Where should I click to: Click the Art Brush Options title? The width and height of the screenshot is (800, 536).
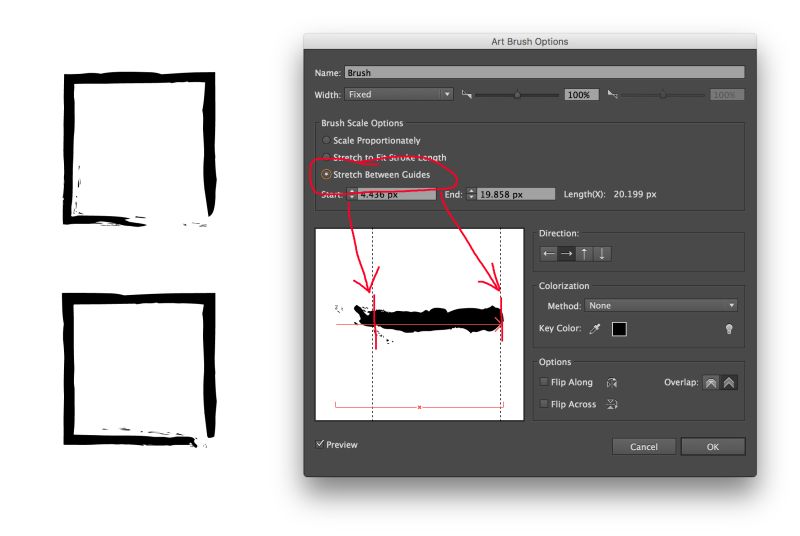530,41
